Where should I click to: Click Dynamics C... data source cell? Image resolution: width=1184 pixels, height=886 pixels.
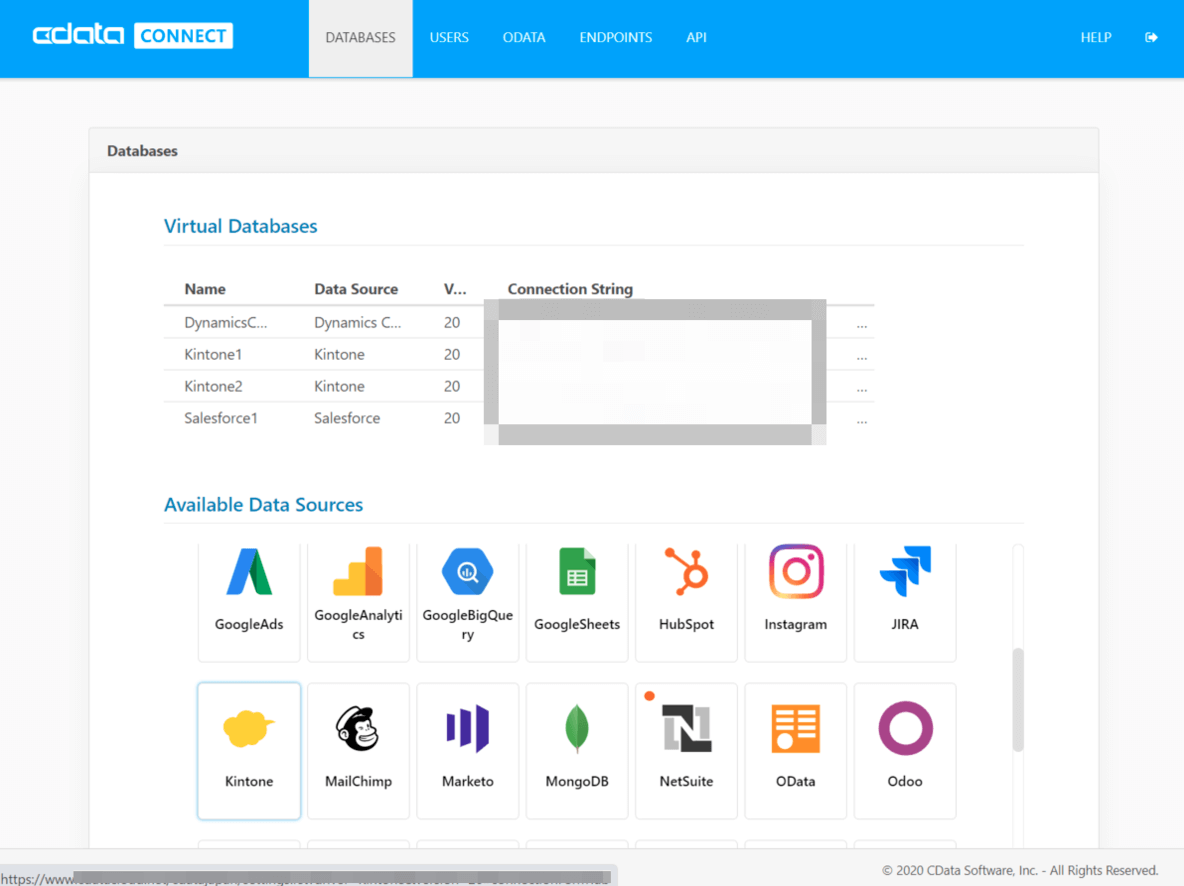click(357, 323)
